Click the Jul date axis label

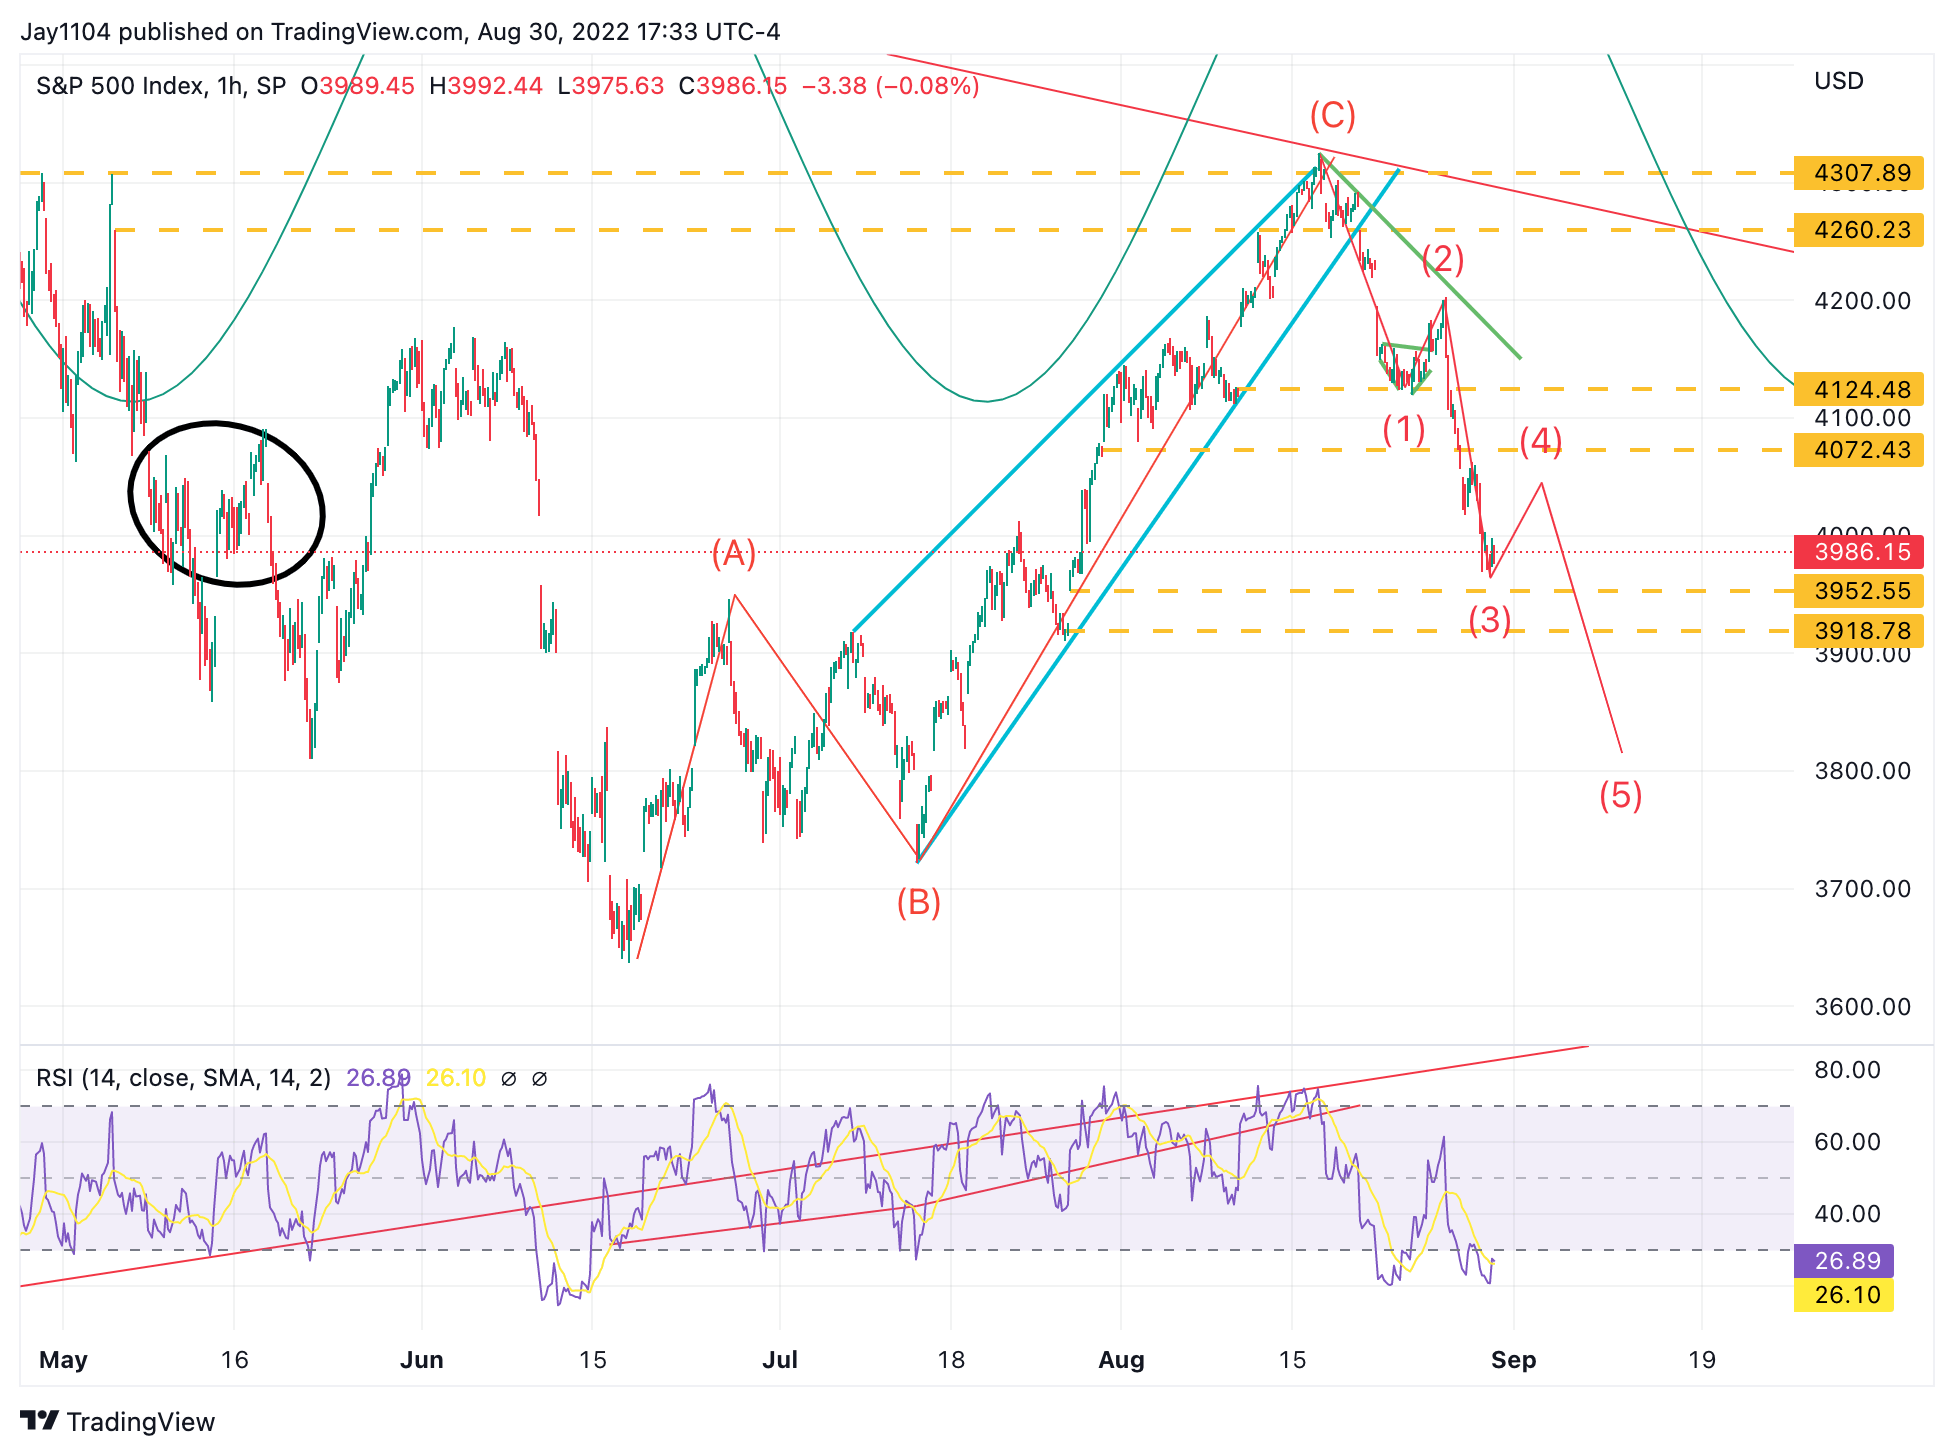pyautogui.click(x=780, y=1360)
